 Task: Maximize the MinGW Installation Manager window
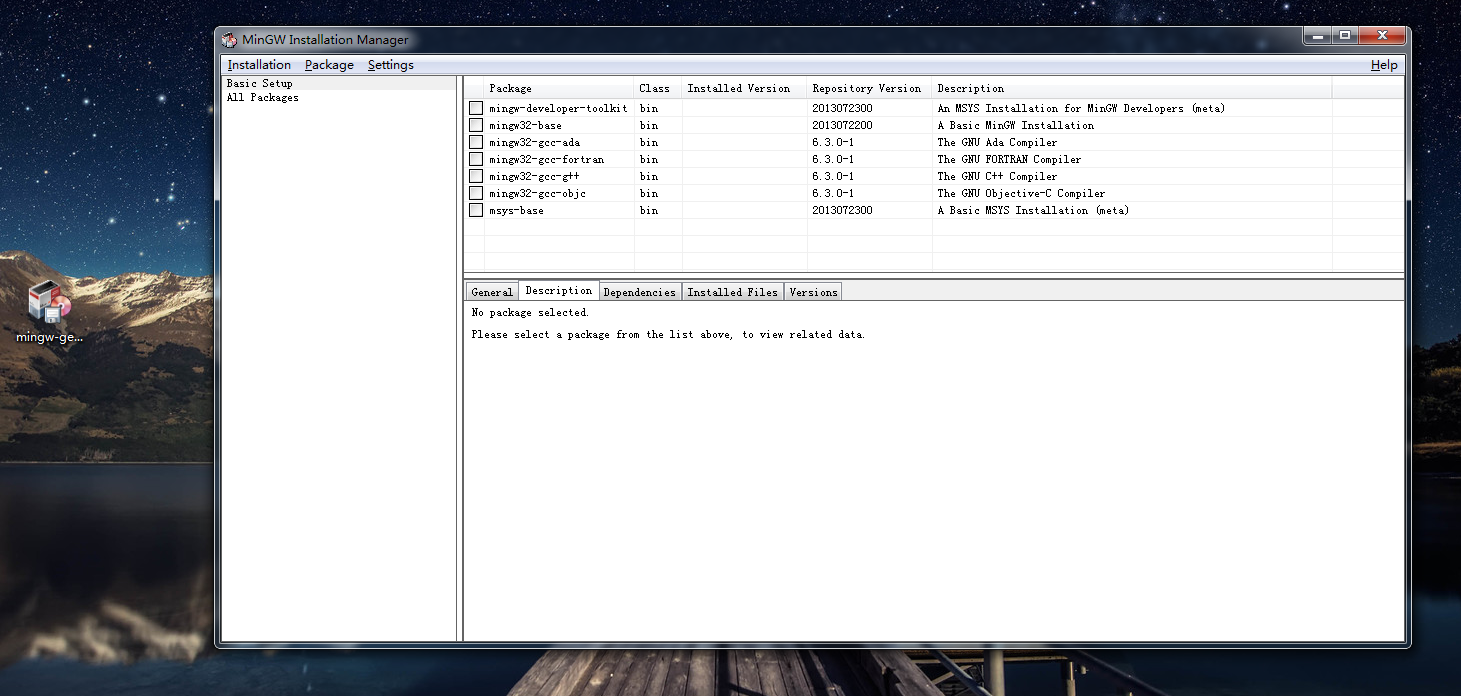[1345, 36]
